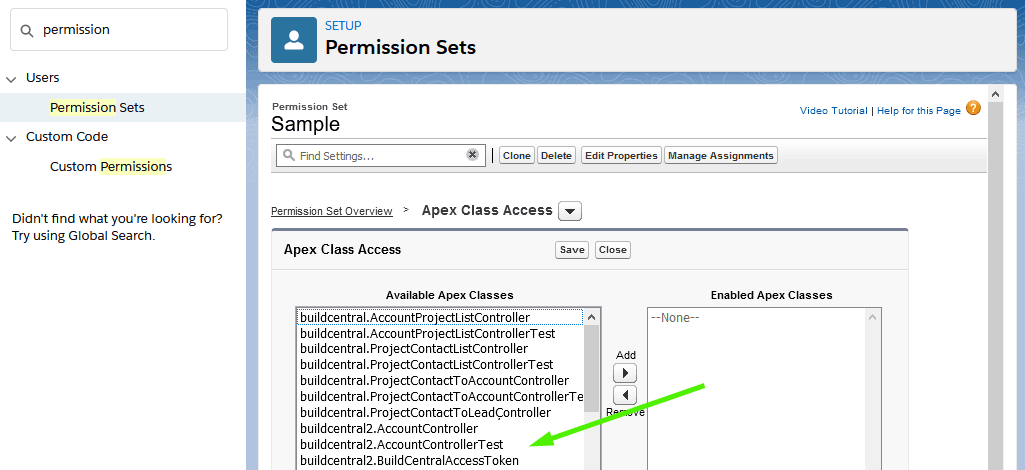This screenshot has height=470, width=1025.
Task: Click the page scrollbar up arrow
Action: pos(995,93)
